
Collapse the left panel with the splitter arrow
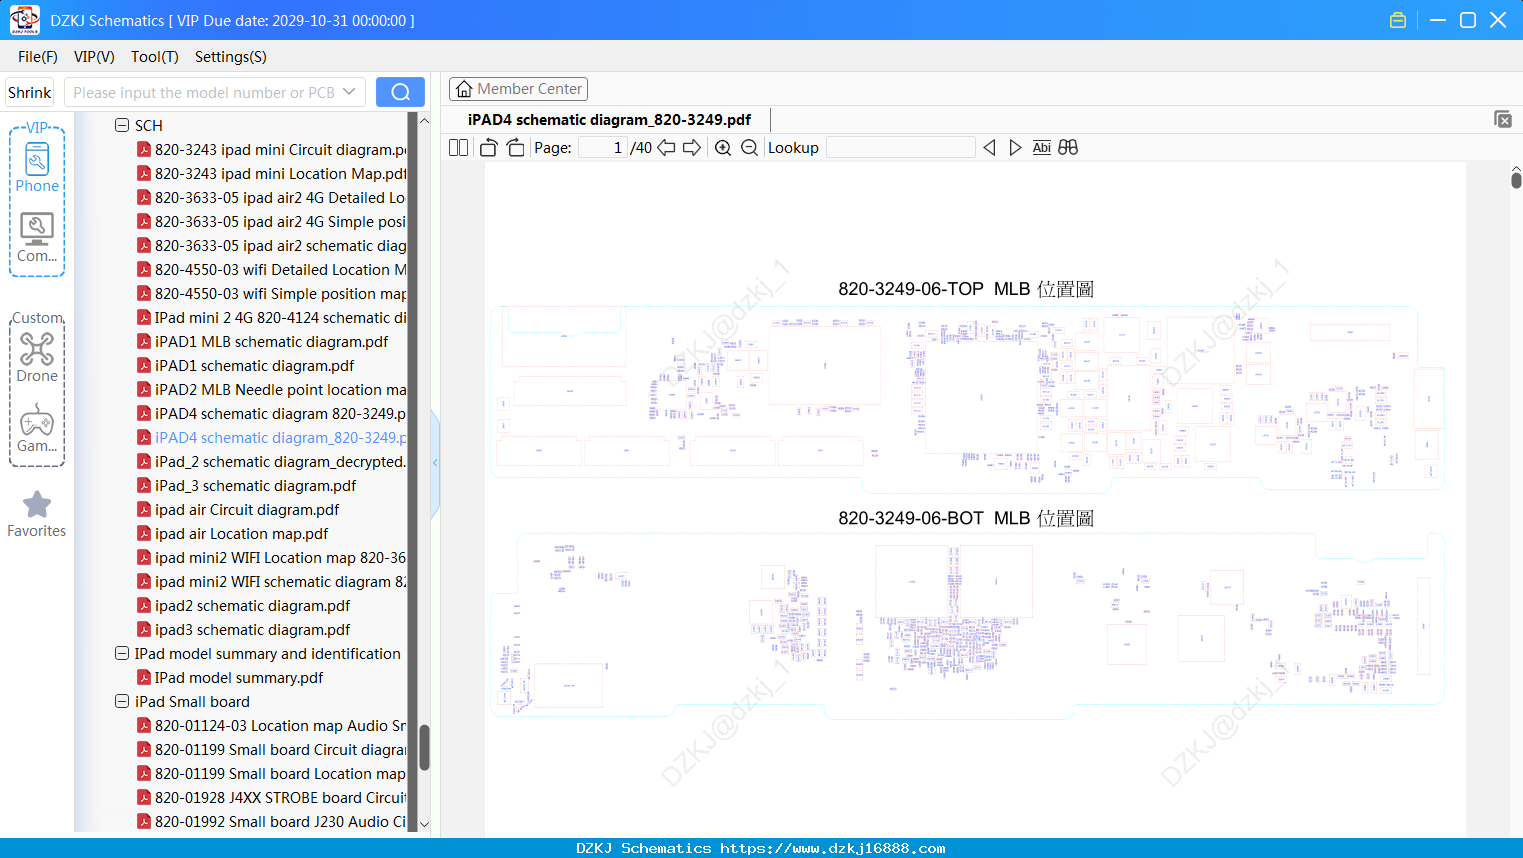[x=435, y=462]
